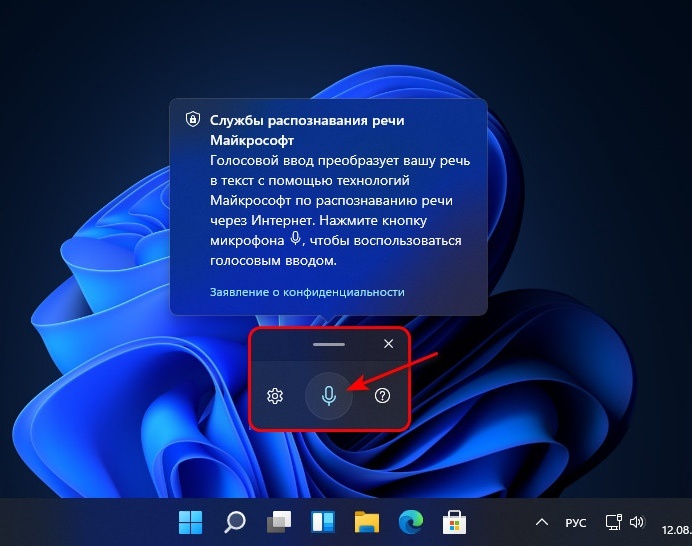Open the Windows Start menu
Viewport: 692px width, 546px height.
point(191,522)
